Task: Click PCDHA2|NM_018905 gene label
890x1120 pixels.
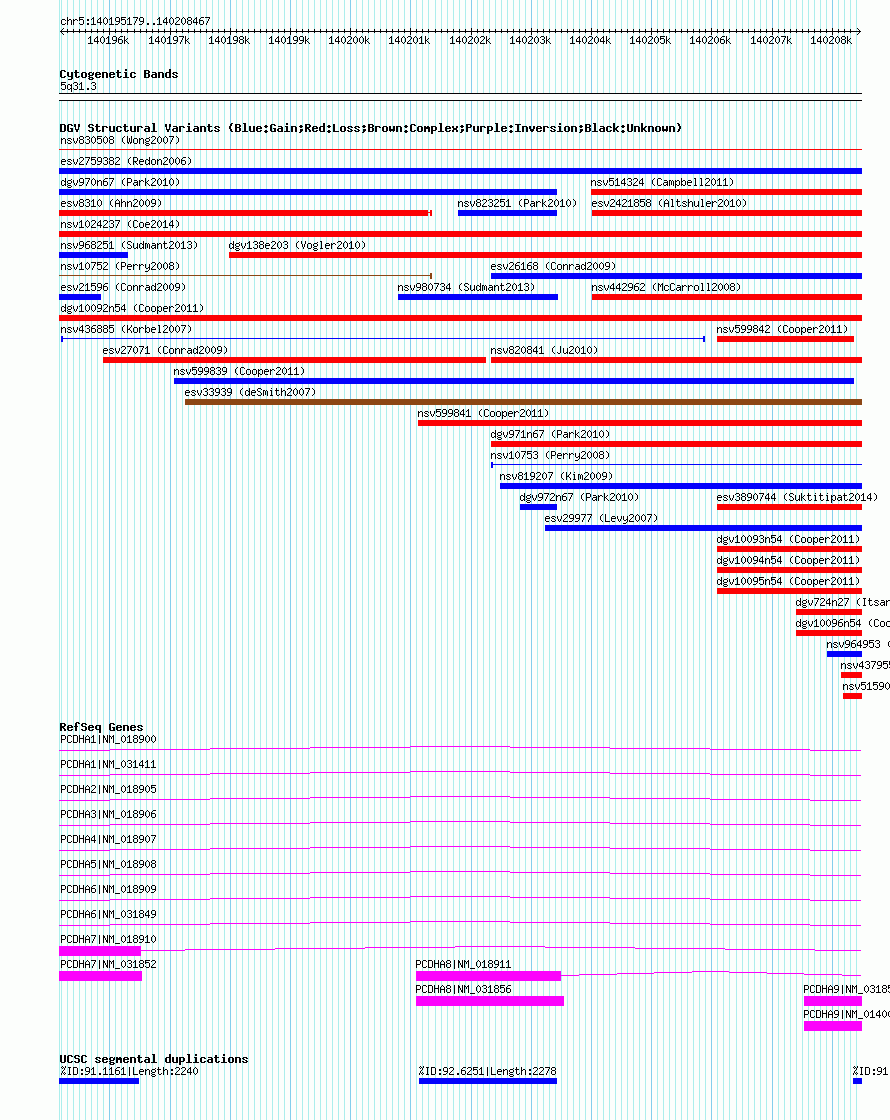Action: 109,789
